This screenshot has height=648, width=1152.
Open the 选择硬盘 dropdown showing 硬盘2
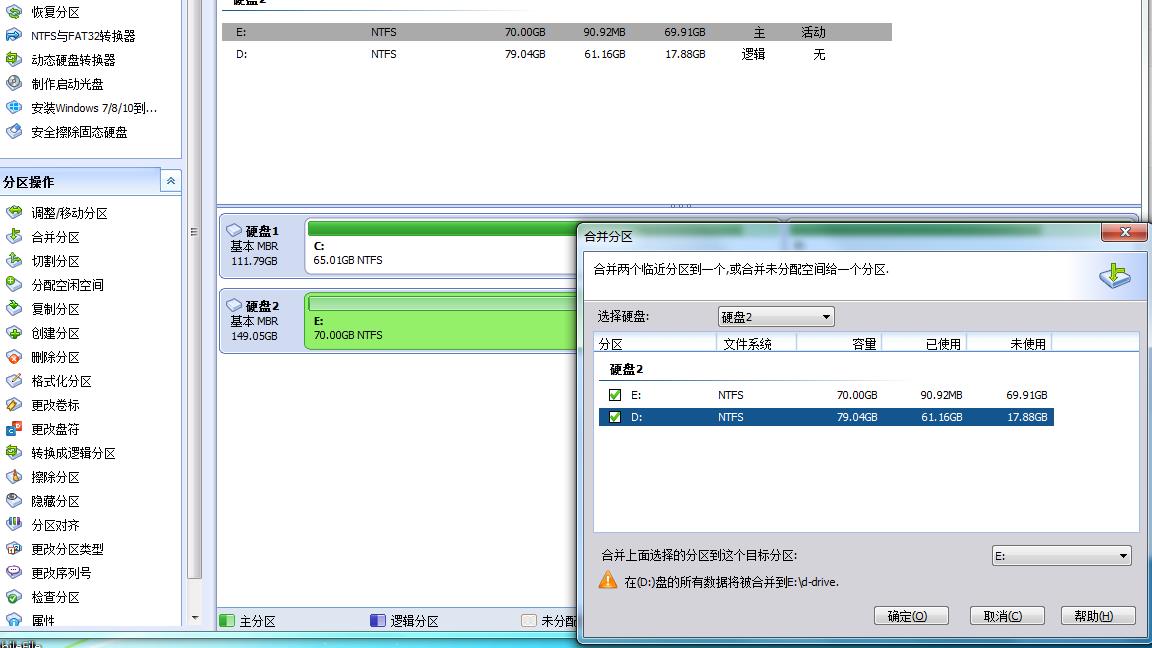tap(776, 317)
